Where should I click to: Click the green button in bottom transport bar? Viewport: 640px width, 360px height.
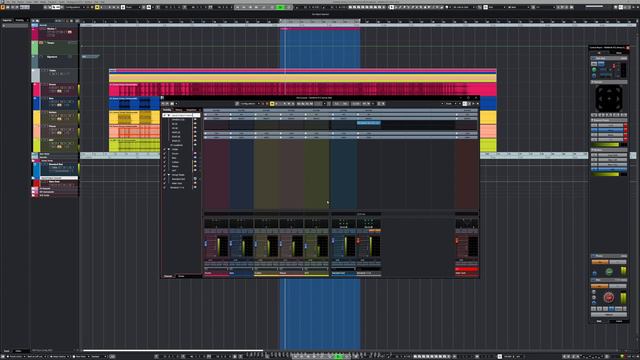click(338, 356)
